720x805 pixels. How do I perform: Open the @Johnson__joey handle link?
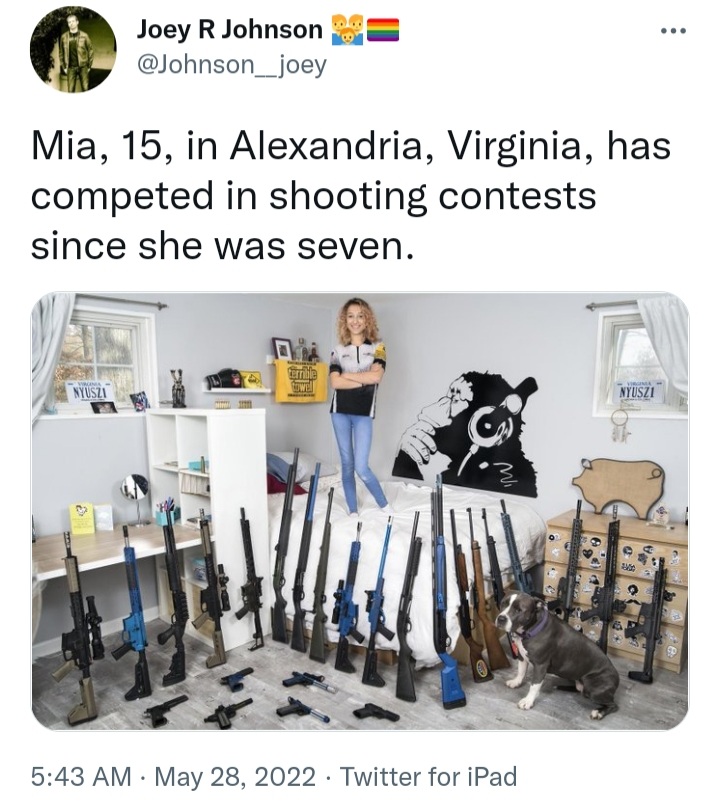(231, 65)
